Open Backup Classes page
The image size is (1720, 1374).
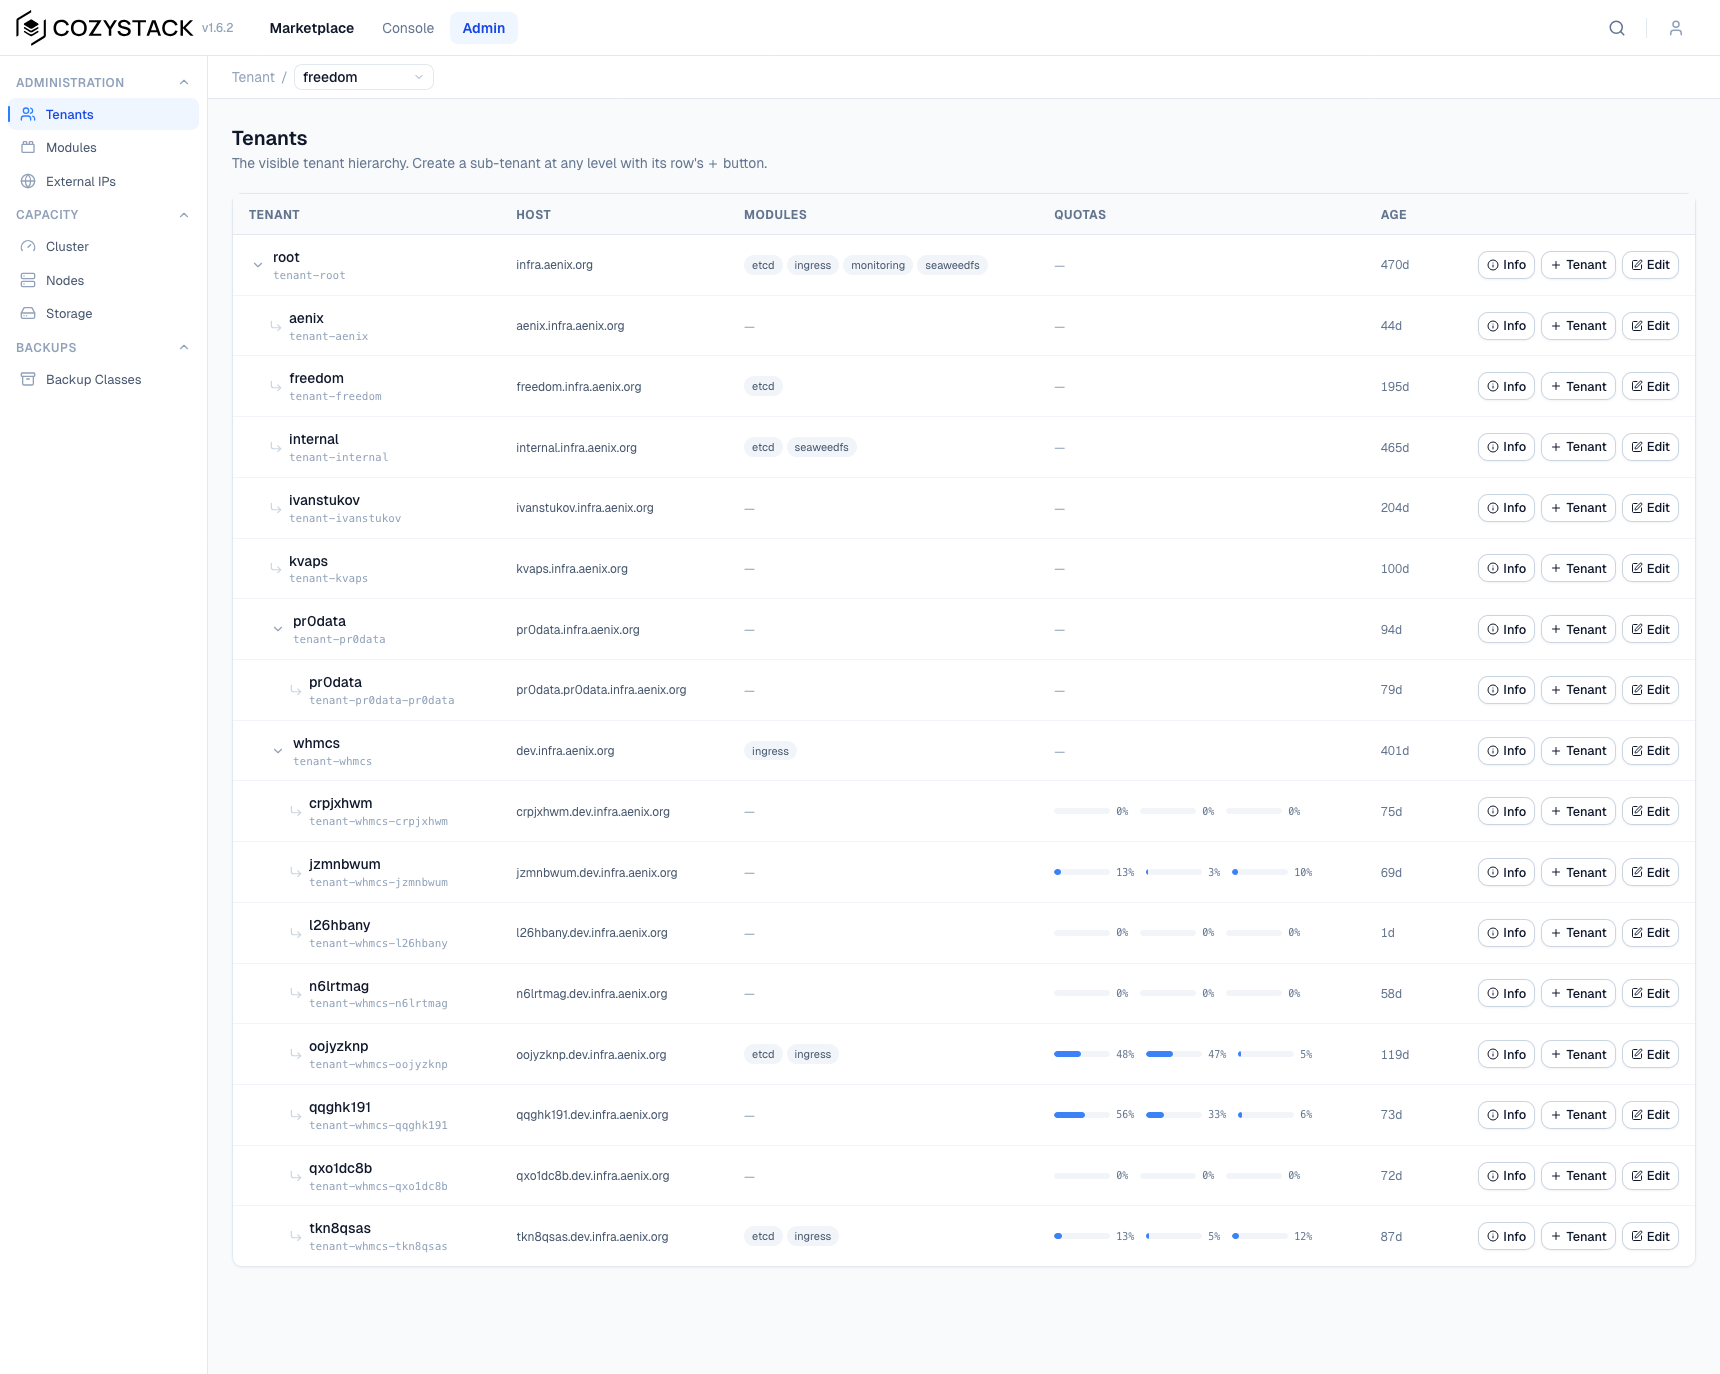(104, 379)
